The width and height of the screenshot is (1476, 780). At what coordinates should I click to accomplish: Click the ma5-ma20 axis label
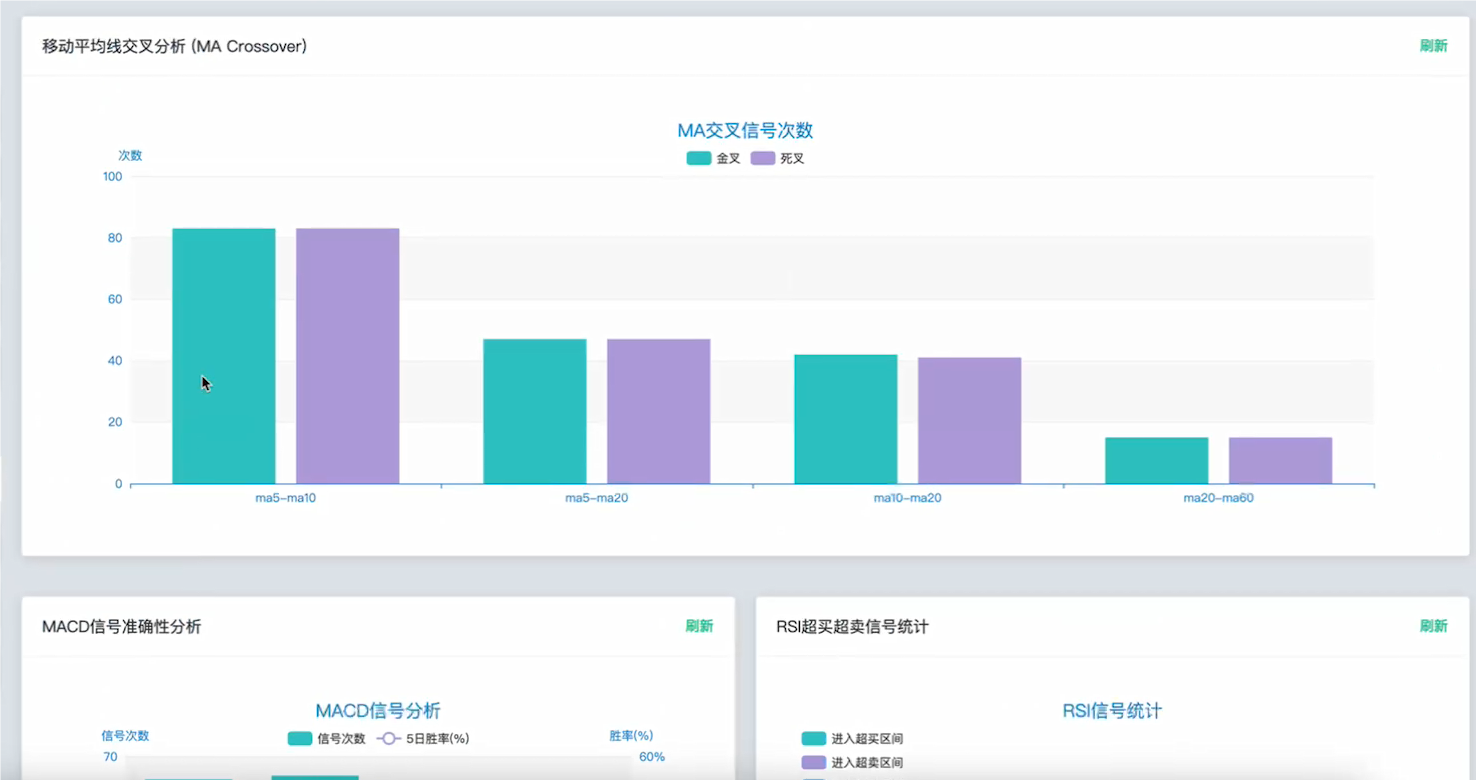click(x=597, y=498)
